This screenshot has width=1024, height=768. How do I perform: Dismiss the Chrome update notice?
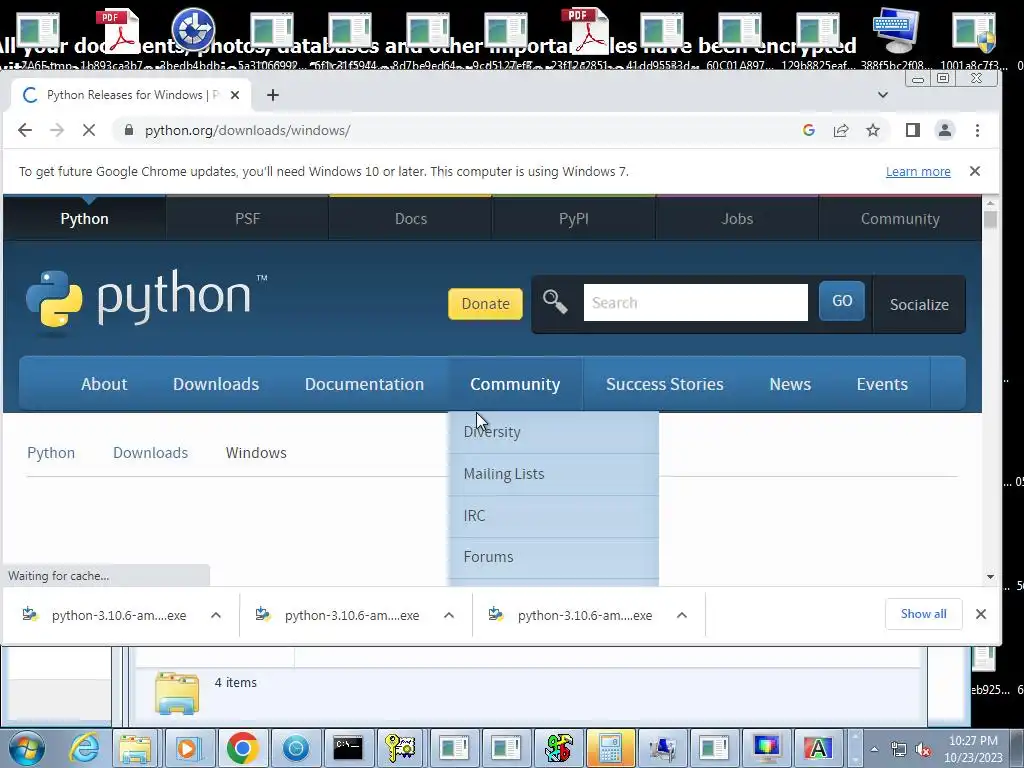click(974, 171)
